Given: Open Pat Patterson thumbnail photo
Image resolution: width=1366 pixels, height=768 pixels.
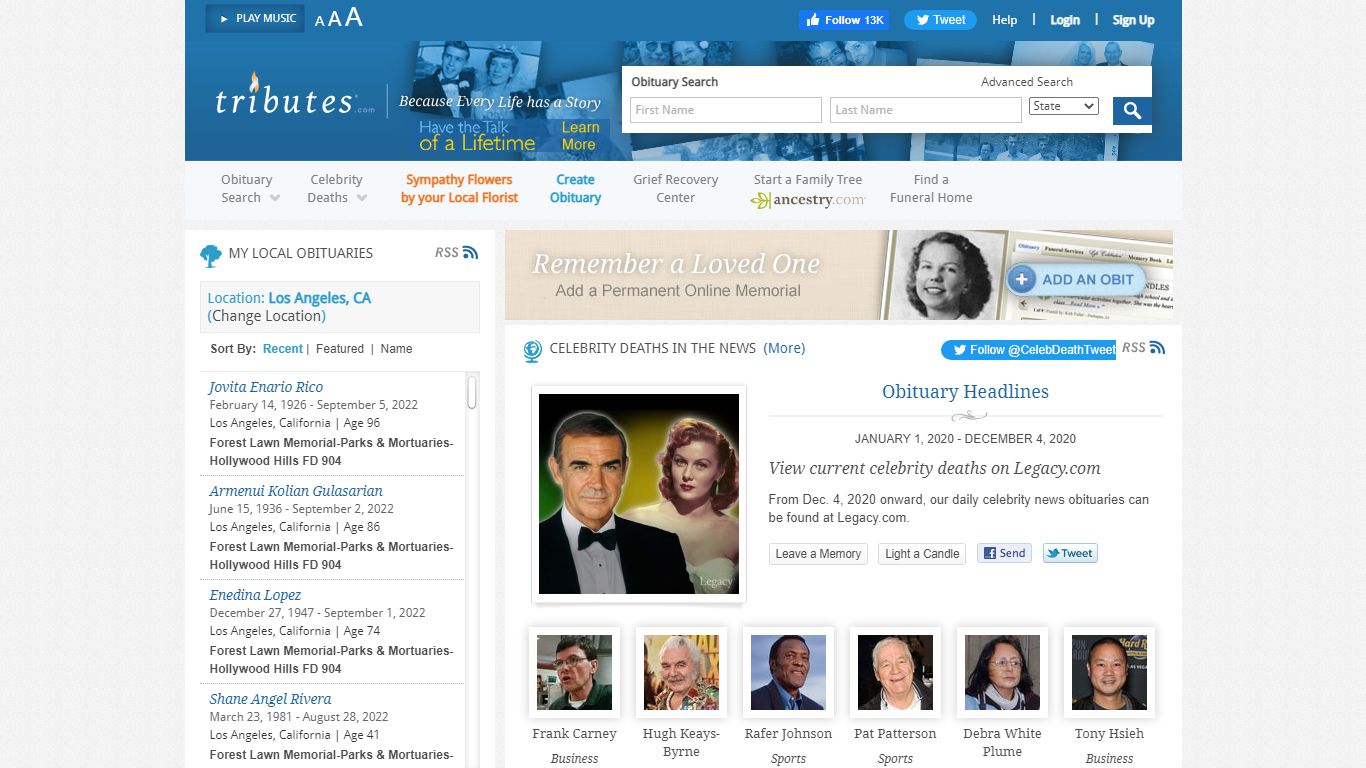Looking at the screenshot, I should (895, 672).
